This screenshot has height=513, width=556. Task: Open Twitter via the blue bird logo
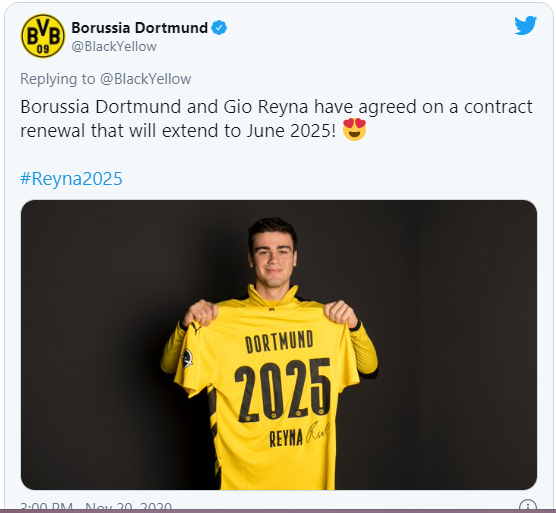pyautogui.click(x=525, y=25)
